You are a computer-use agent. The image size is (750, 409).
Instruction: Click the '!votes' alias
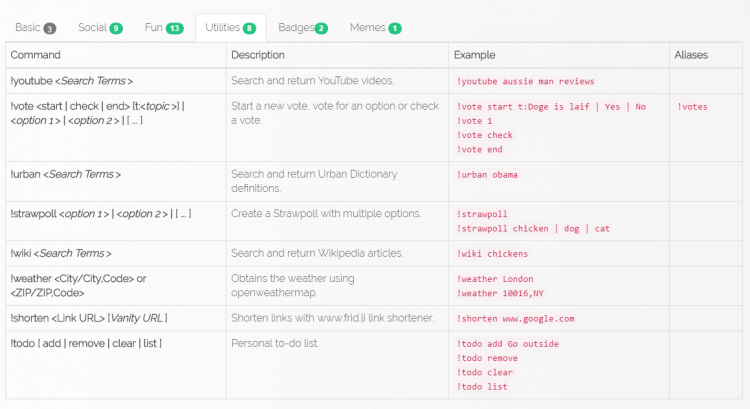coord(692,107)
